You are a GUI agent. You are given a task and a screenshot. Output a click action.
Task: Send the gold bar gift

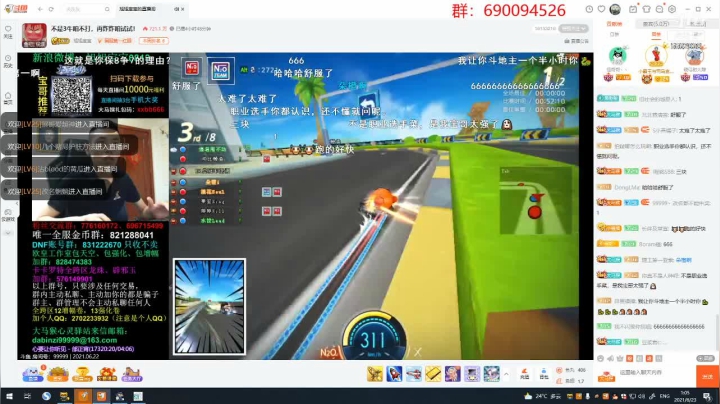click(x=433, y=374)
